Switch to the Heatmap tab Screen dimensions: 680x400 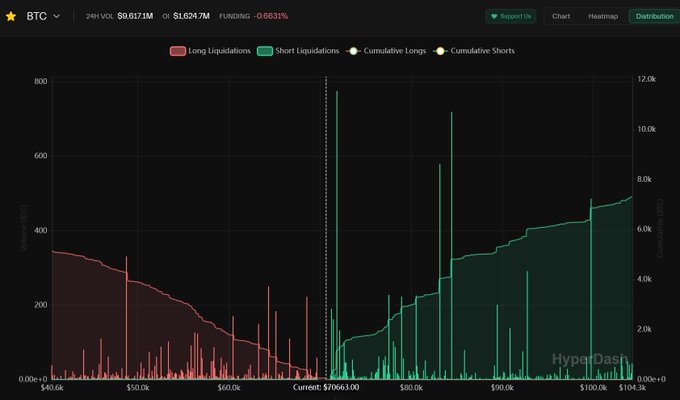(x=602, y=16)
